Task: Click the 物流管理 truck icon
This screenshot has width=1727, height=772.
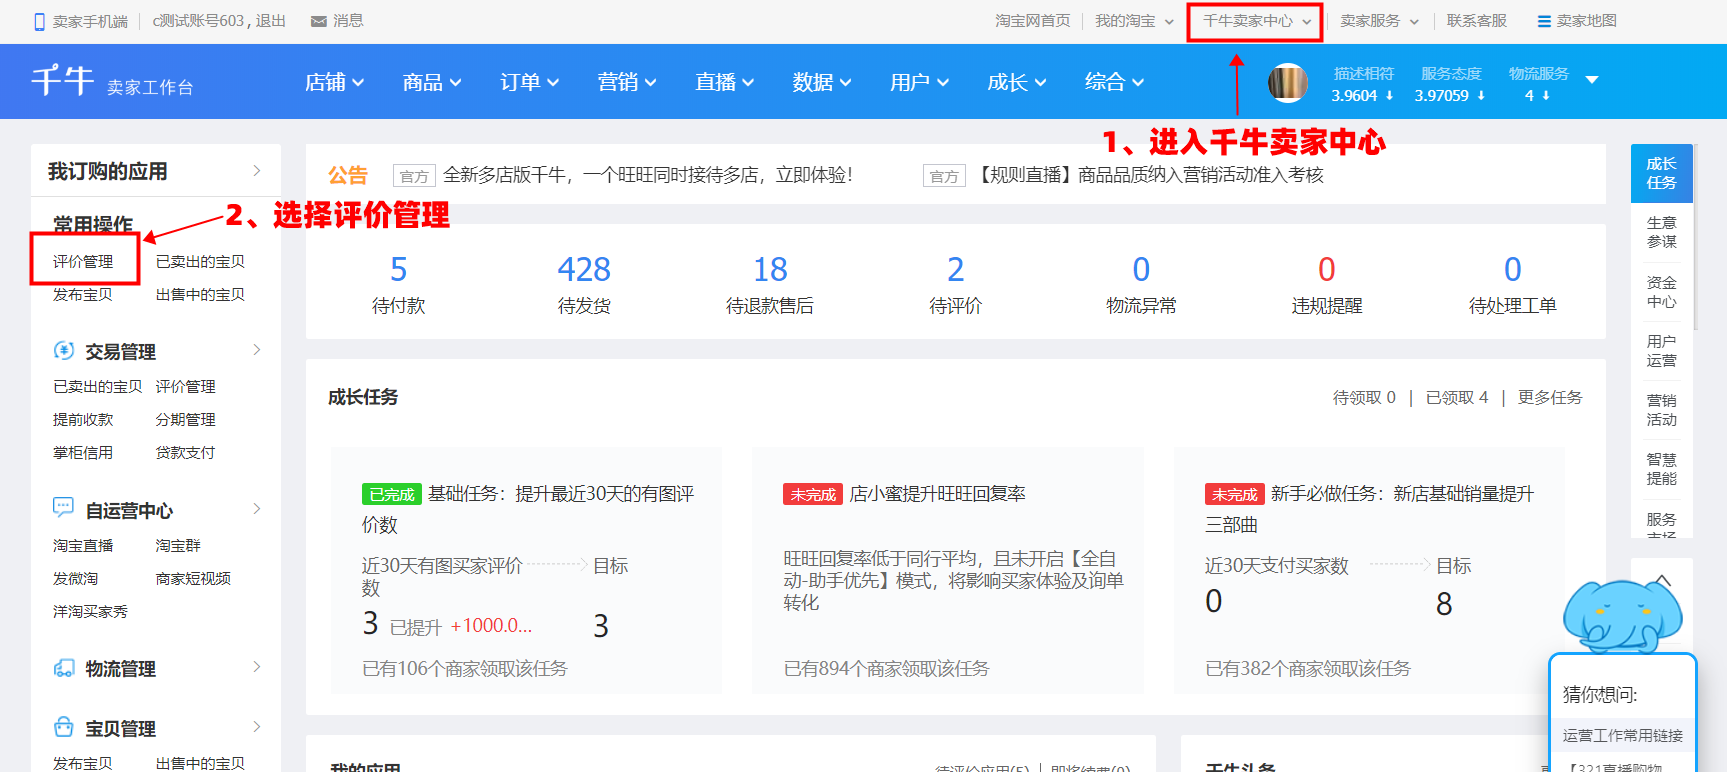Action: [64, 667]
